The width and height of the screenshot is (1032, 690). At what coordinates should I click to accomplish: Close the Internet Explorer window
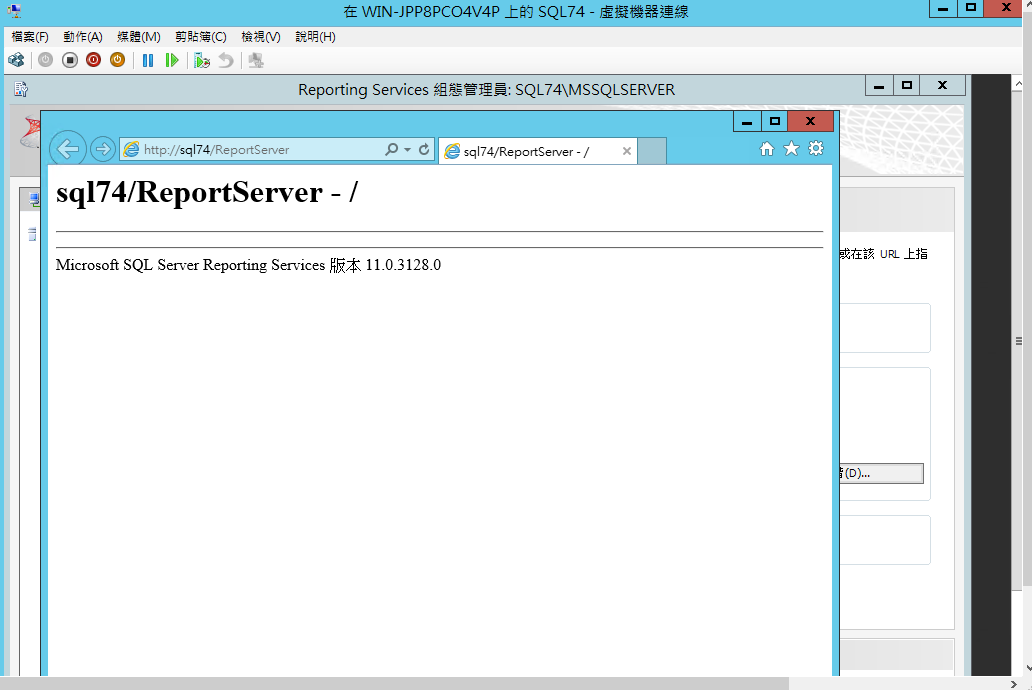pos(811,121)
